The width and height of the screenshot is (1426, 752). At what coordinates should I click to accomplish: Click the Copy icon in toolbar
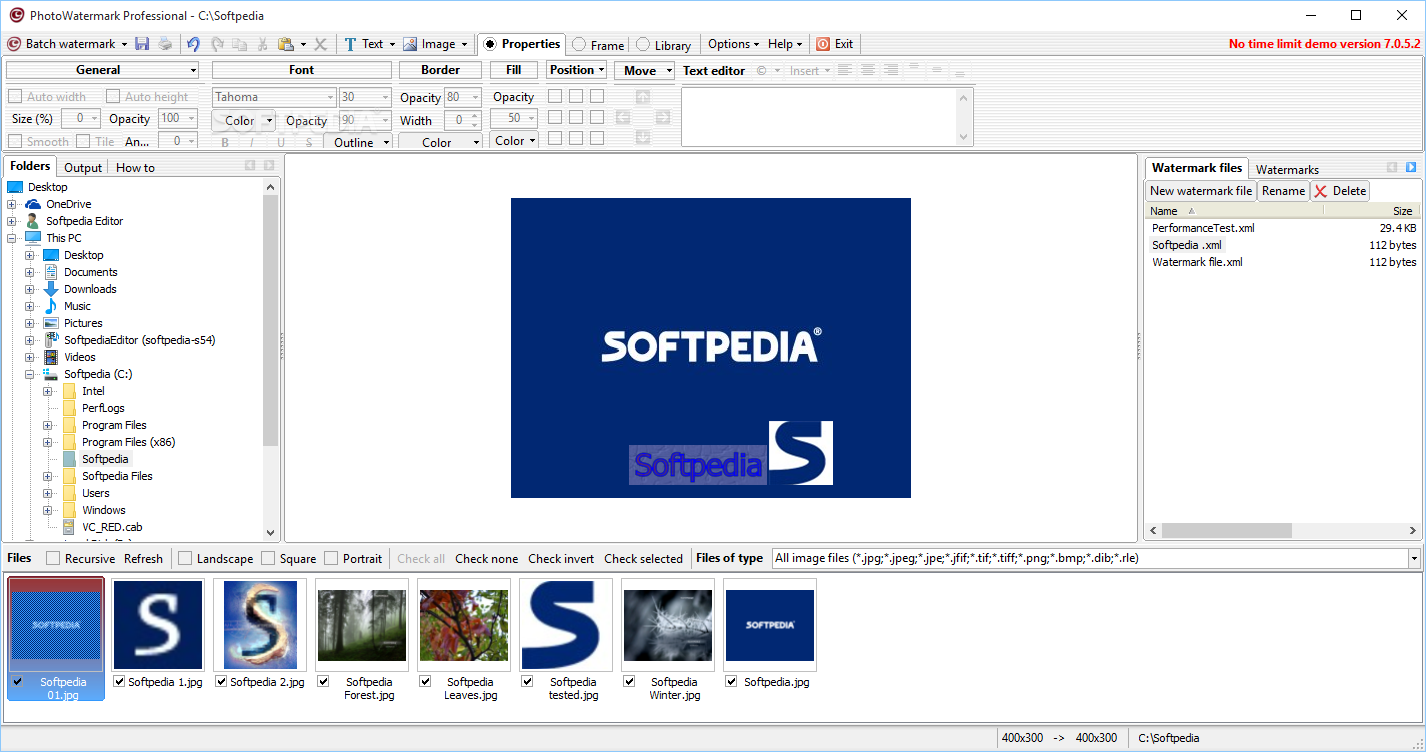tap(240, 44)
